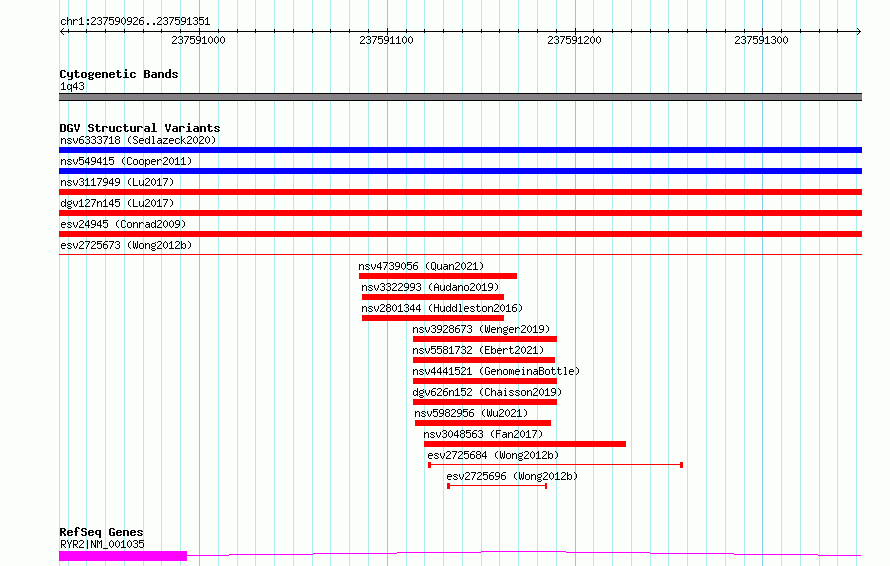This screenshot has width=890, height=566.
Task: Select the blue nsv6333718 variant bar
Action: (x=460, y=150)
